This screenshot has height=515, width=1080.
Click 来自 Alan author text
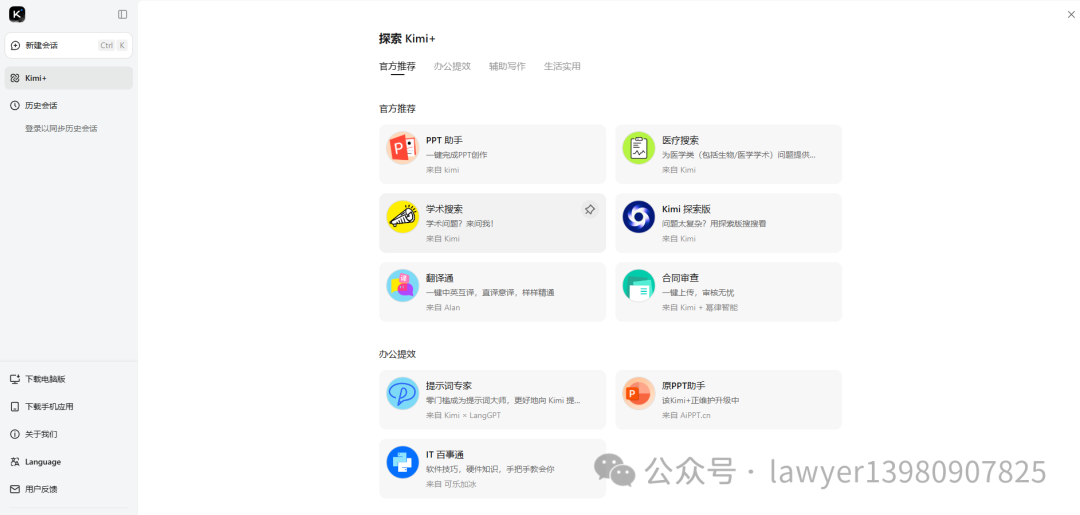[x=443, y=308]
